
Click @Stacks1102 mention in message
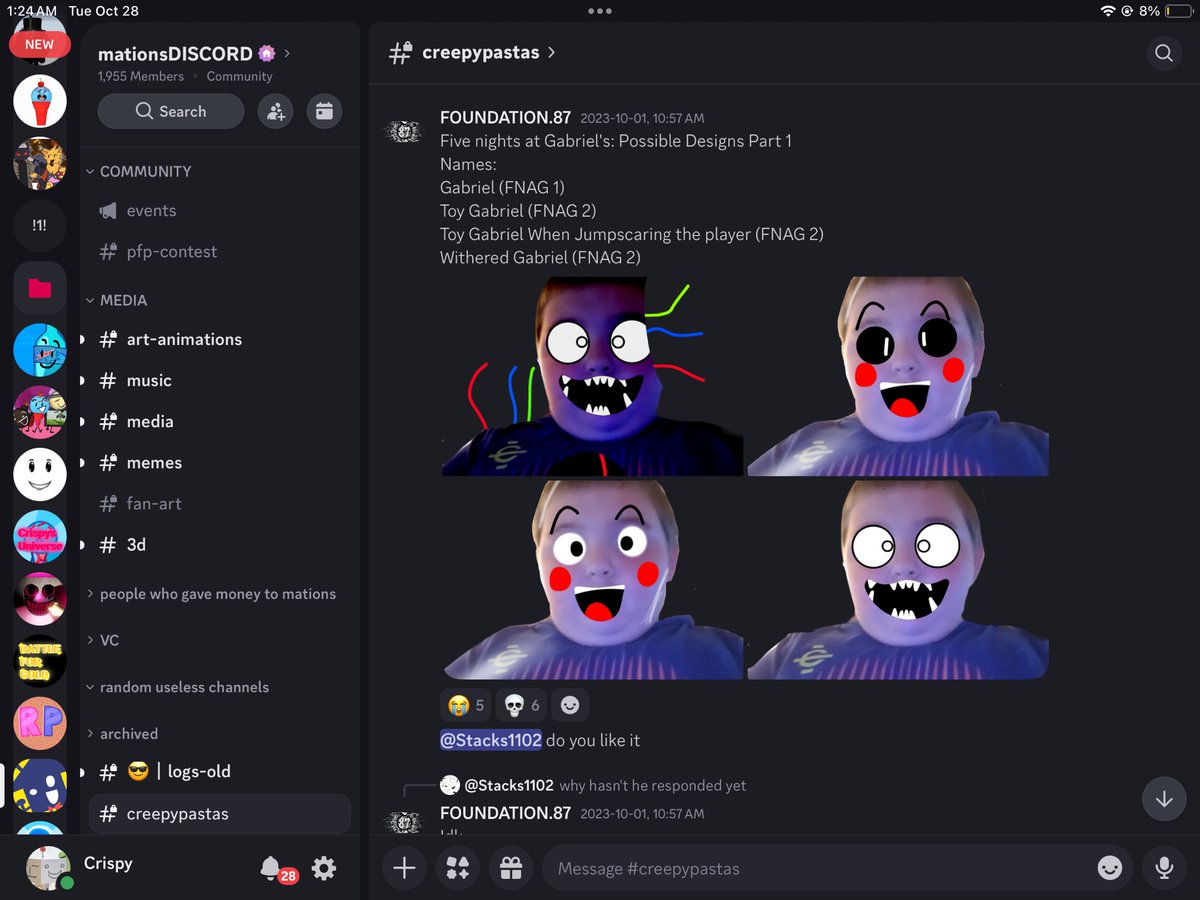coord(491,740)
